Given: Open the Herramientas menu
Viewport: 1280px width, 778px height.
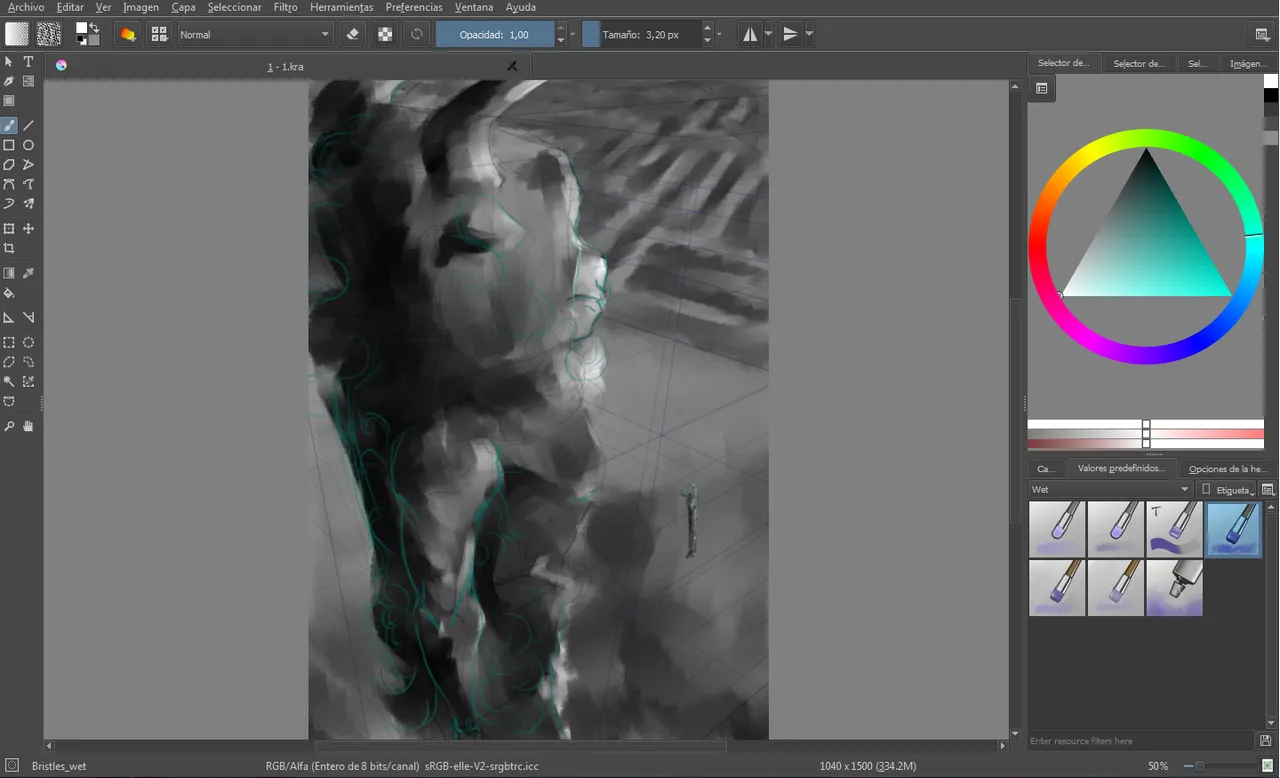Looking at the screenshot, I should (342, 7).
